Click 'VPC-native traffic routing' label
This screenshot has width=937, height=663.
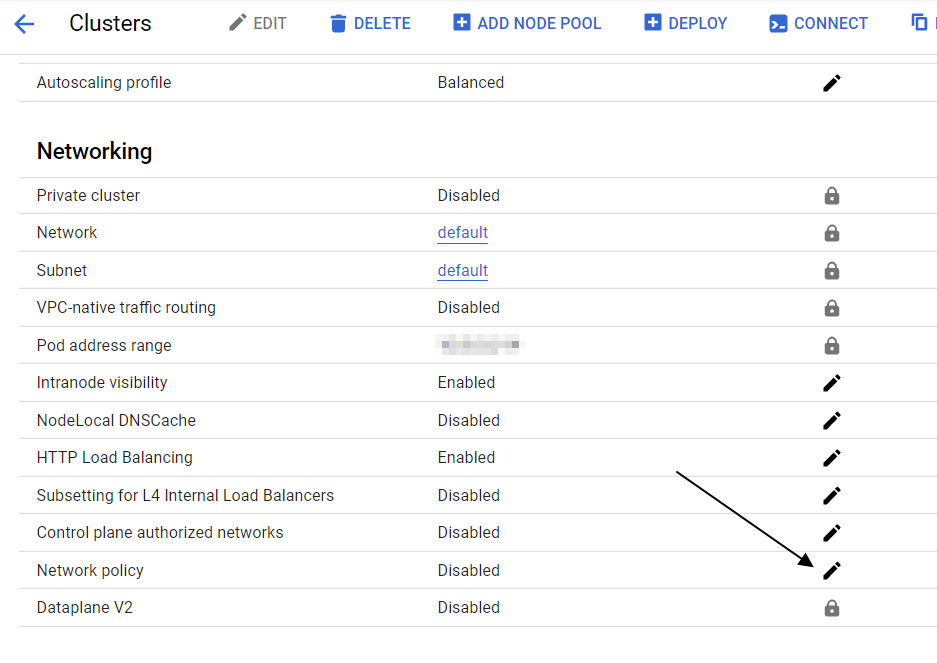click(126, 307)
